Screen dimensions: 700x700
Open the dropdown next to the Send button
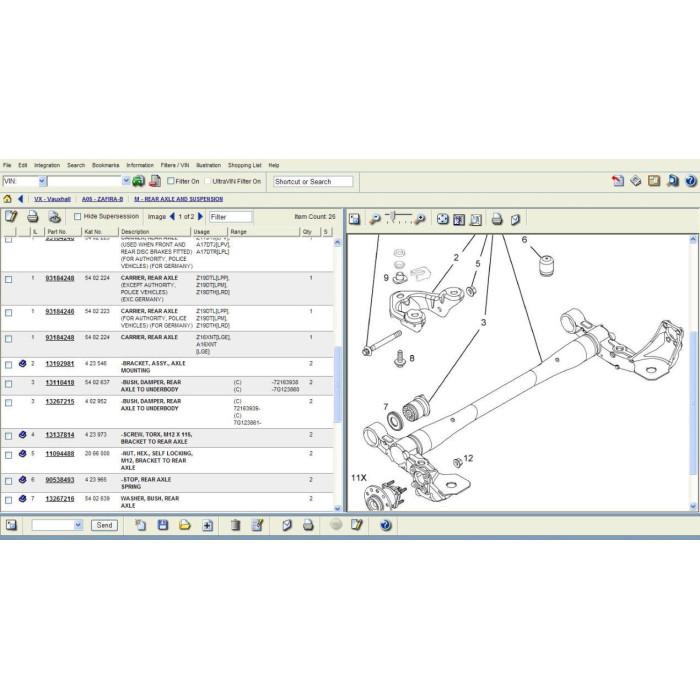click(78, 525)
